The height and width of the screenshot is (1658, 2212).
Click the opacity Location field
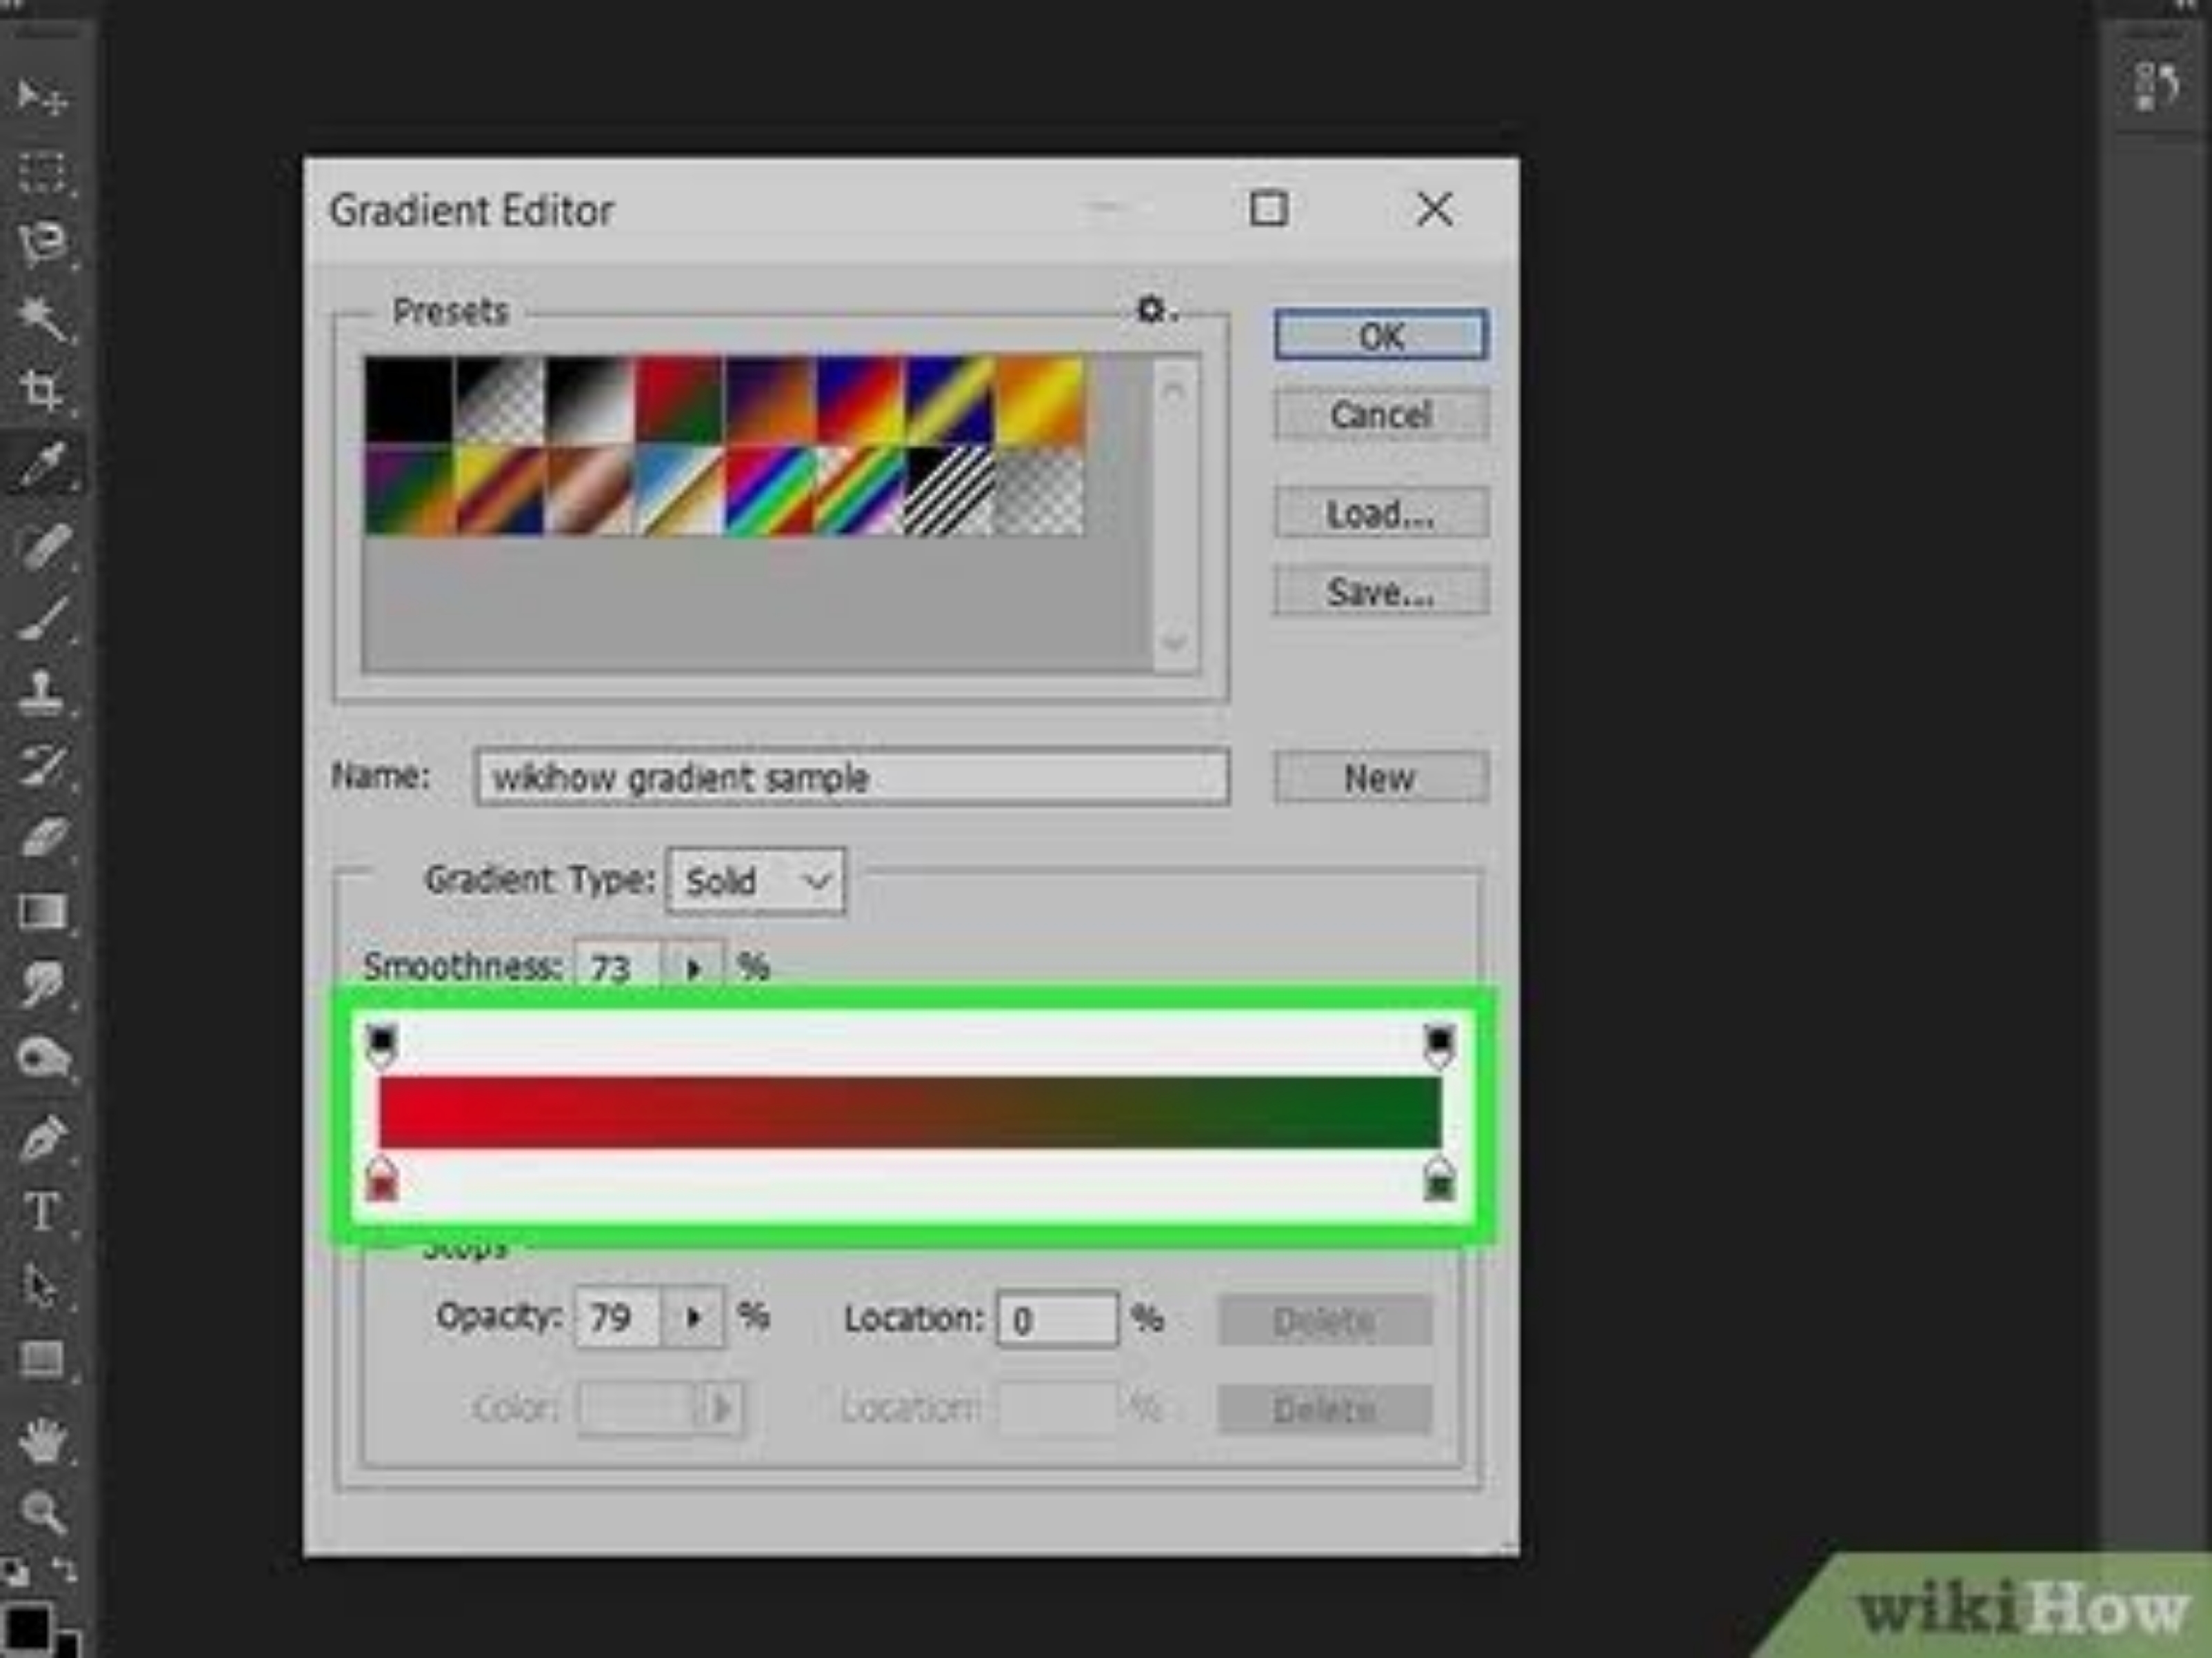coord(1057,1320)
